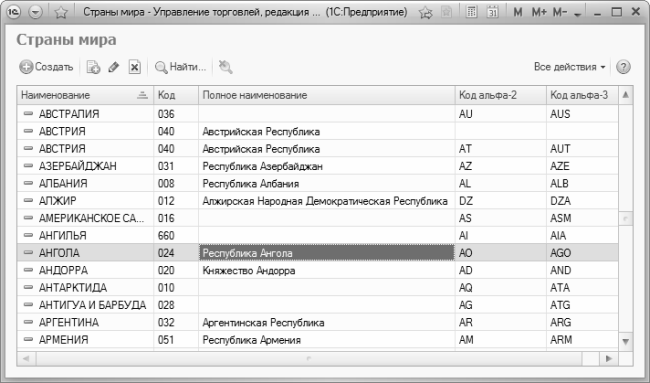Click alpha-2 code DZ cell

(x=501, y=201)
